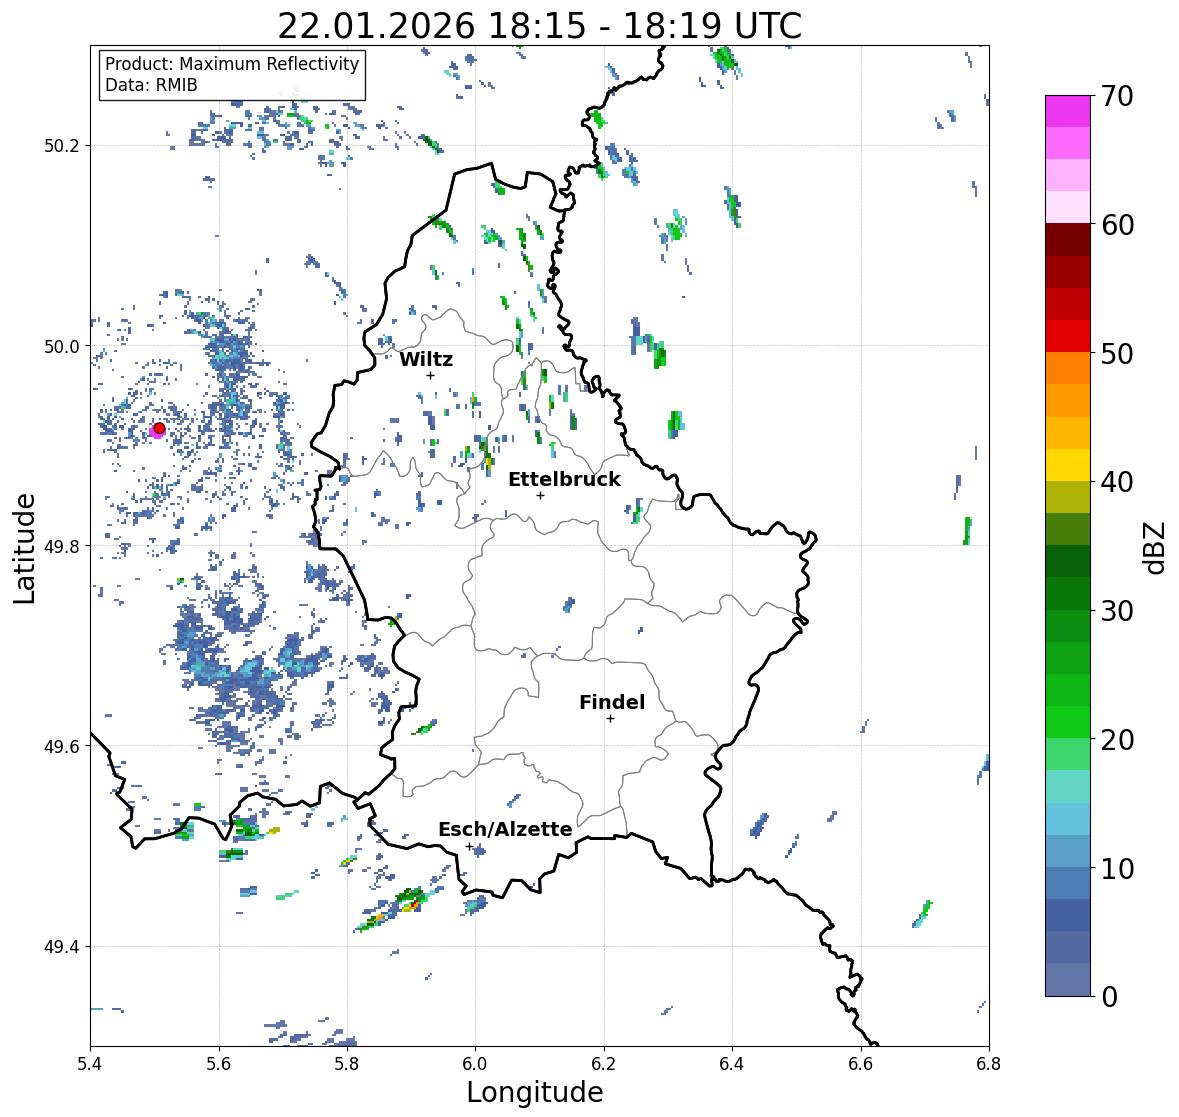Click latitude tick label 50.0
The width and height of the screenshot is (1179, 1117).
click(62, 347)
